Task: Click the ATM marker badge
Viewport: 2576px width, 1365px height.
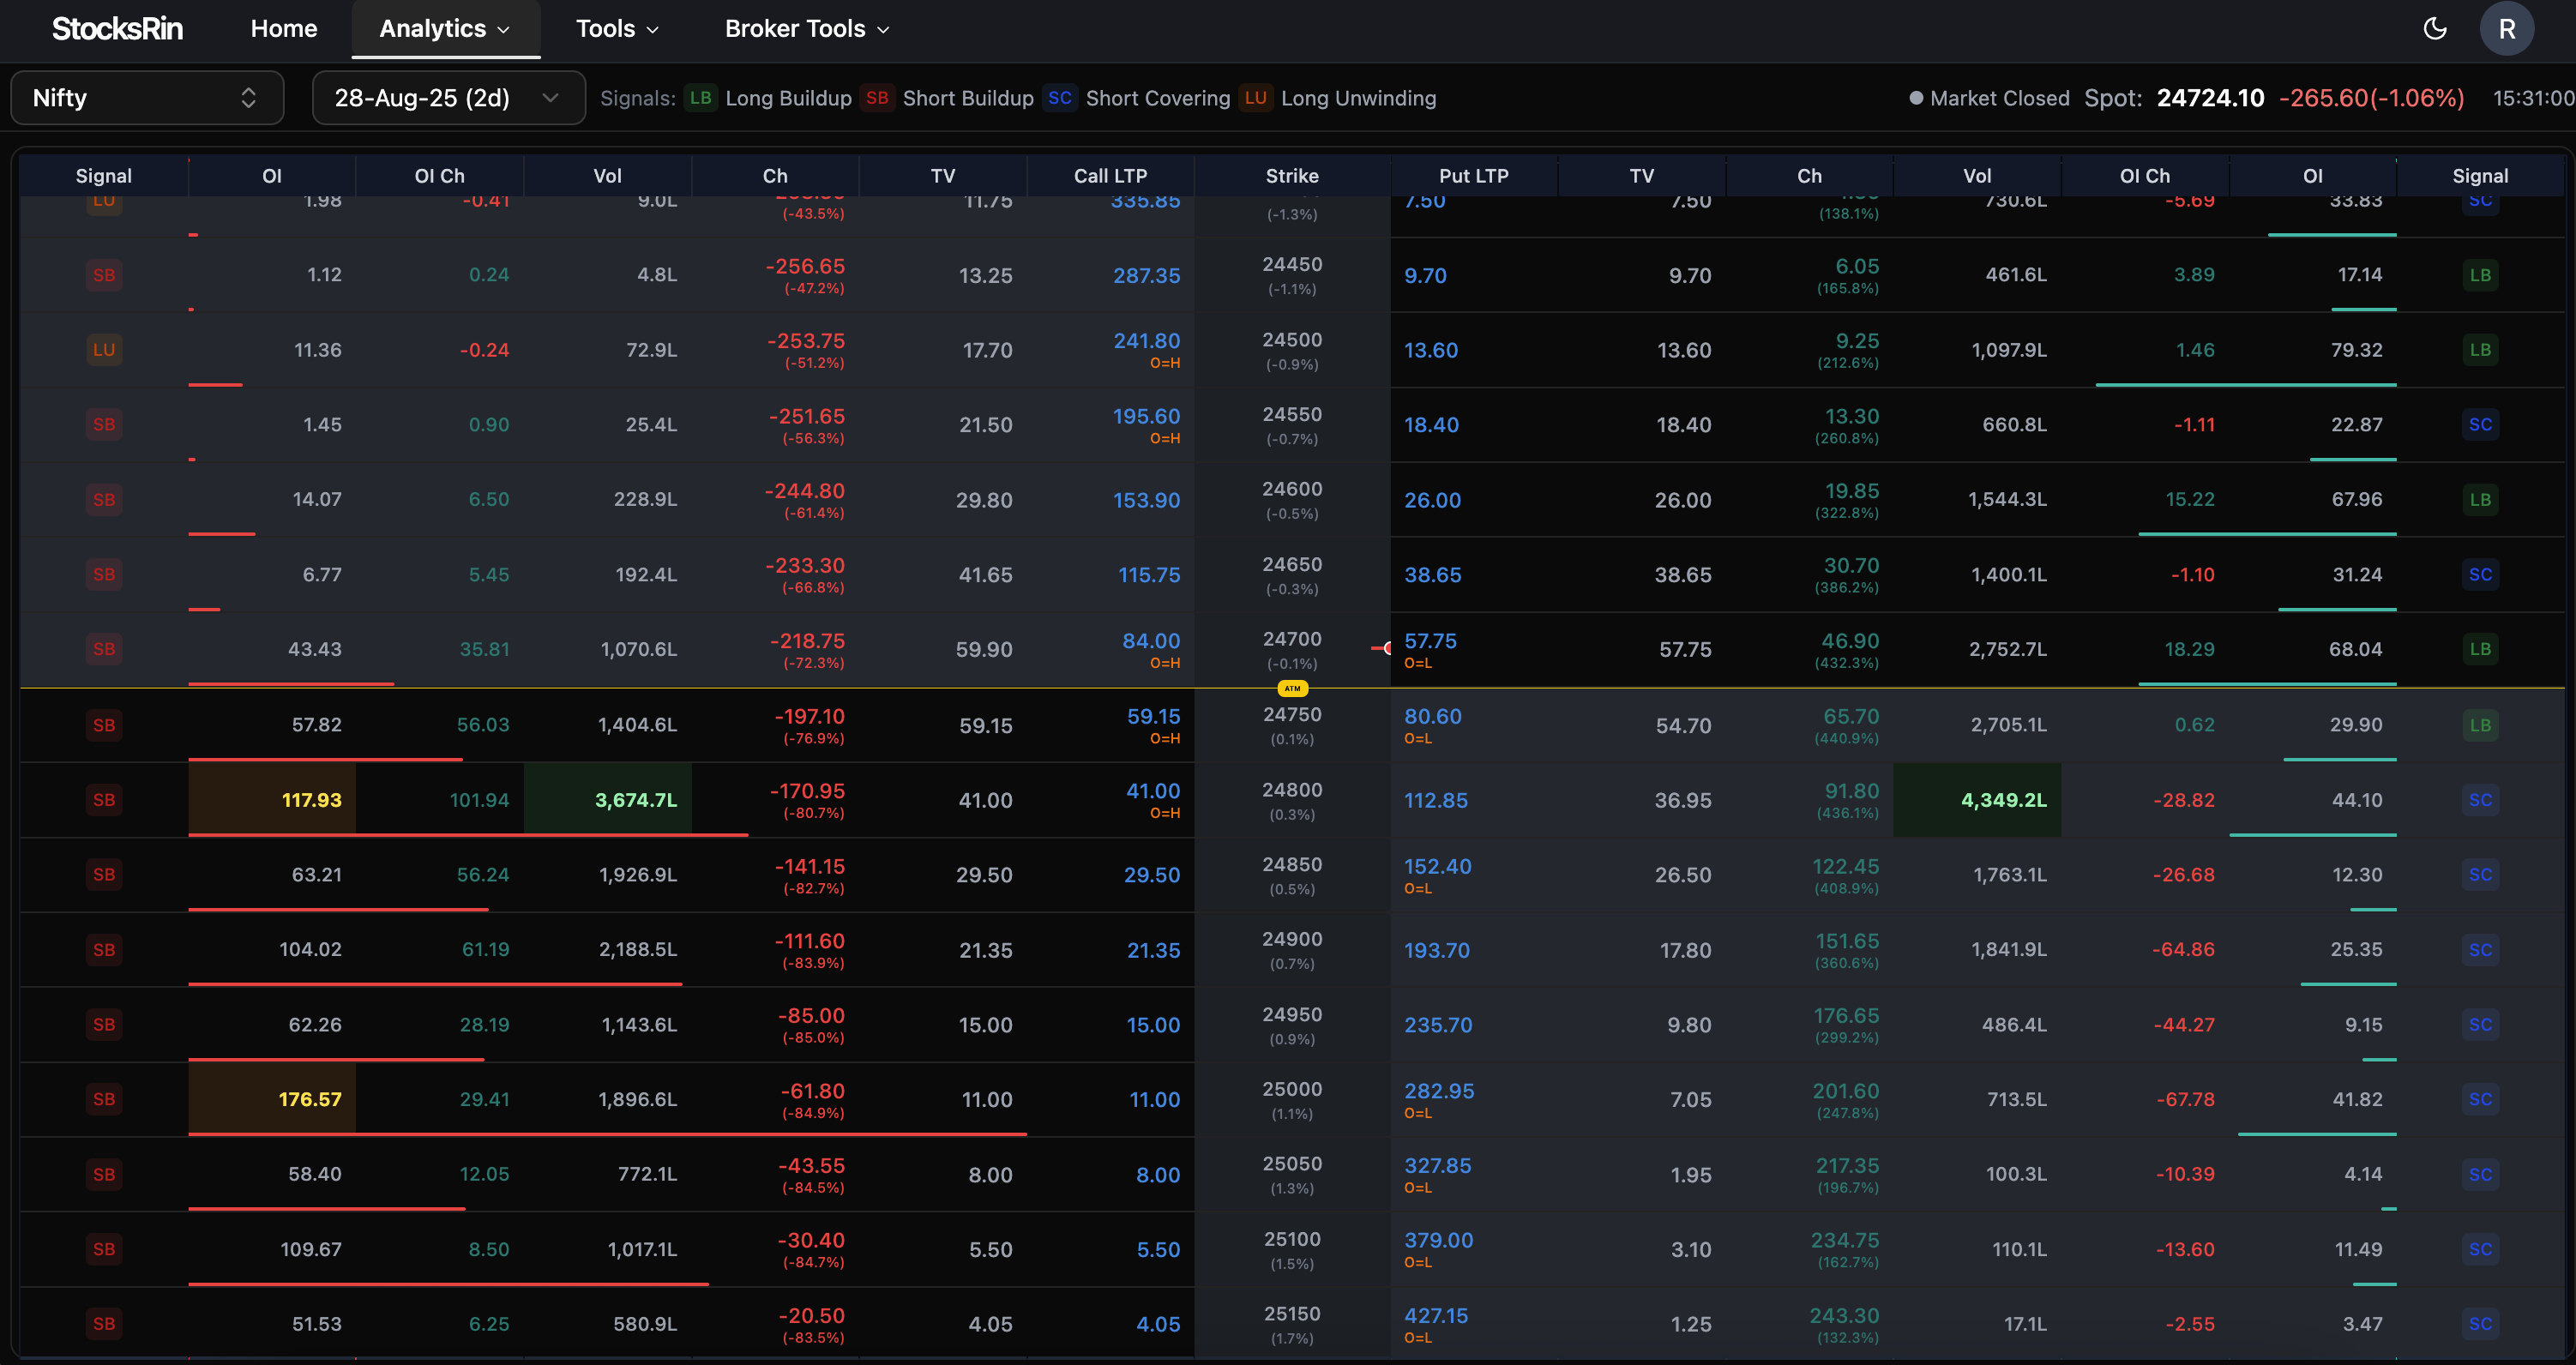Action: [1292, 688]
